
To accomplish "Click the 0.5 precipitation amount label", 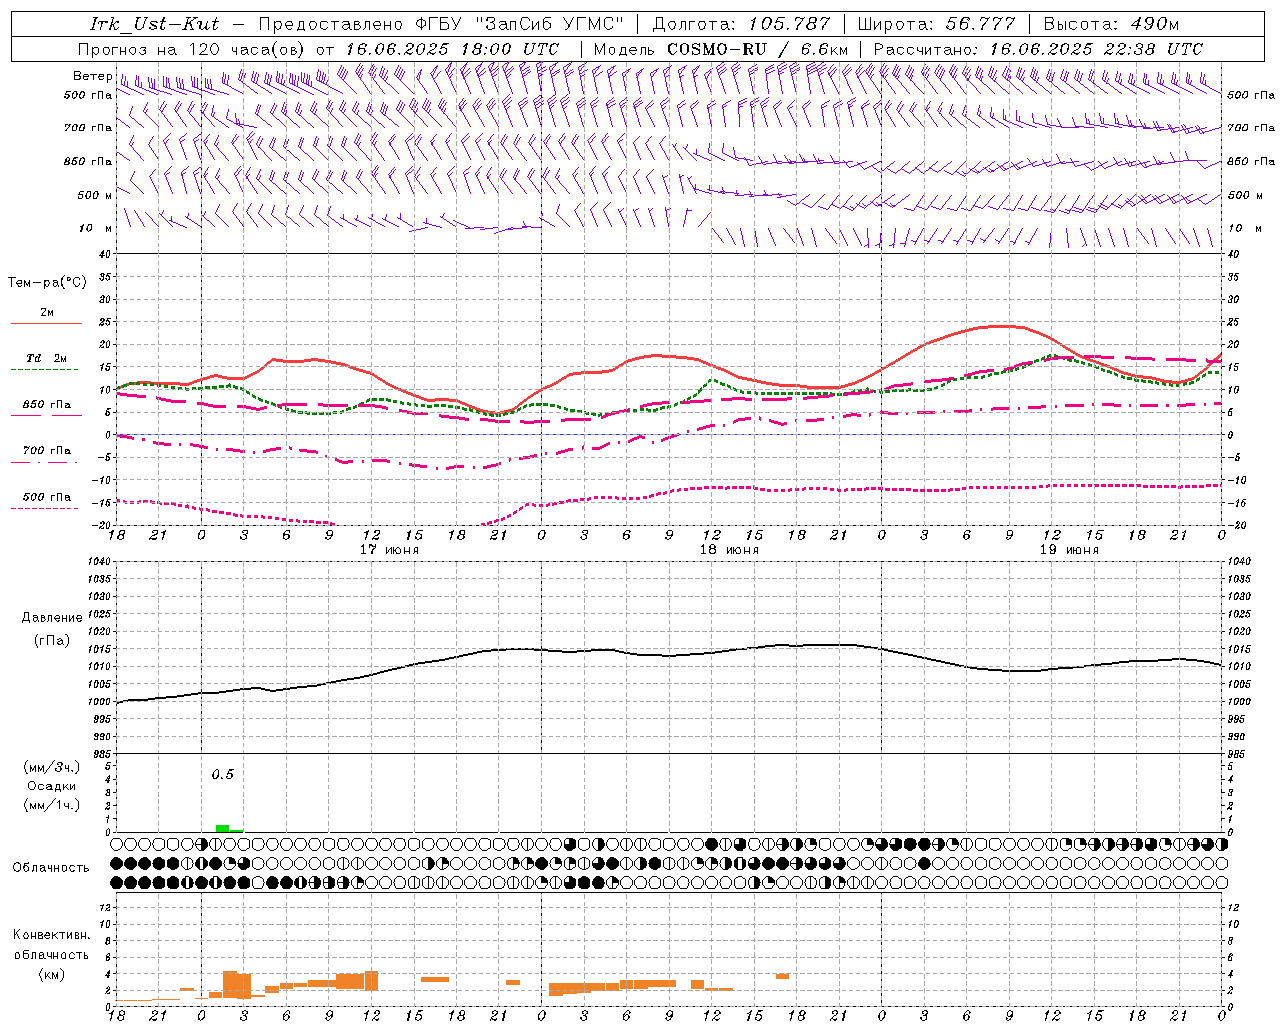I will click(222, 774).
